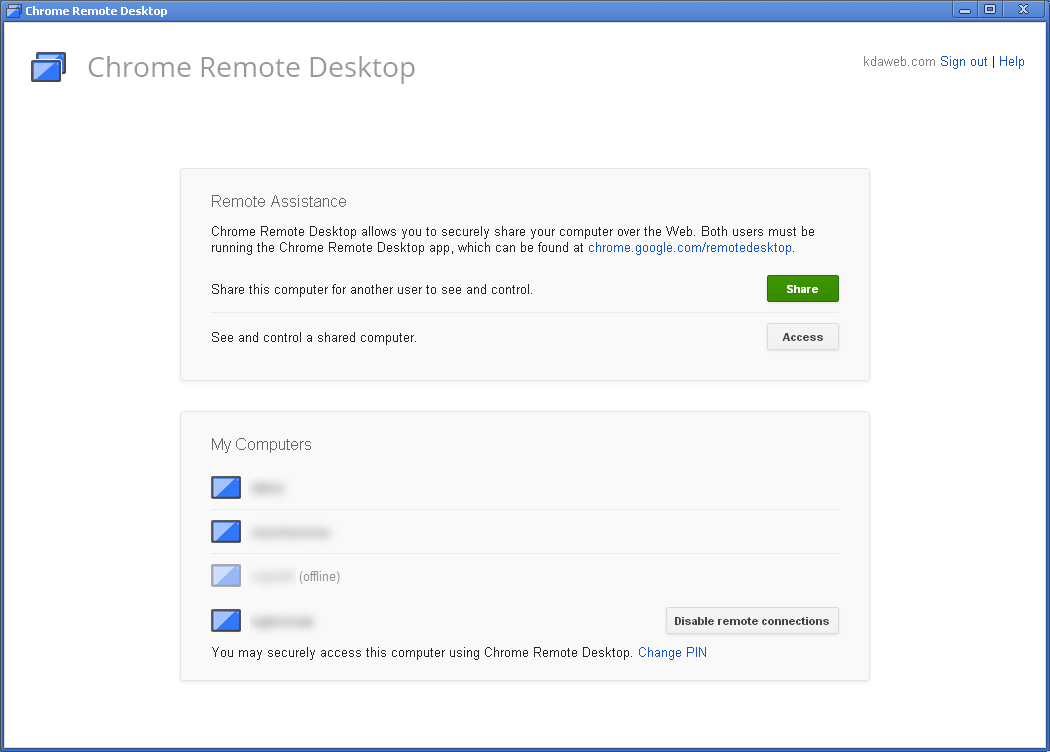Open the Help link
This screenshot has height=752, width=1050.
(x=1011, y=62)
